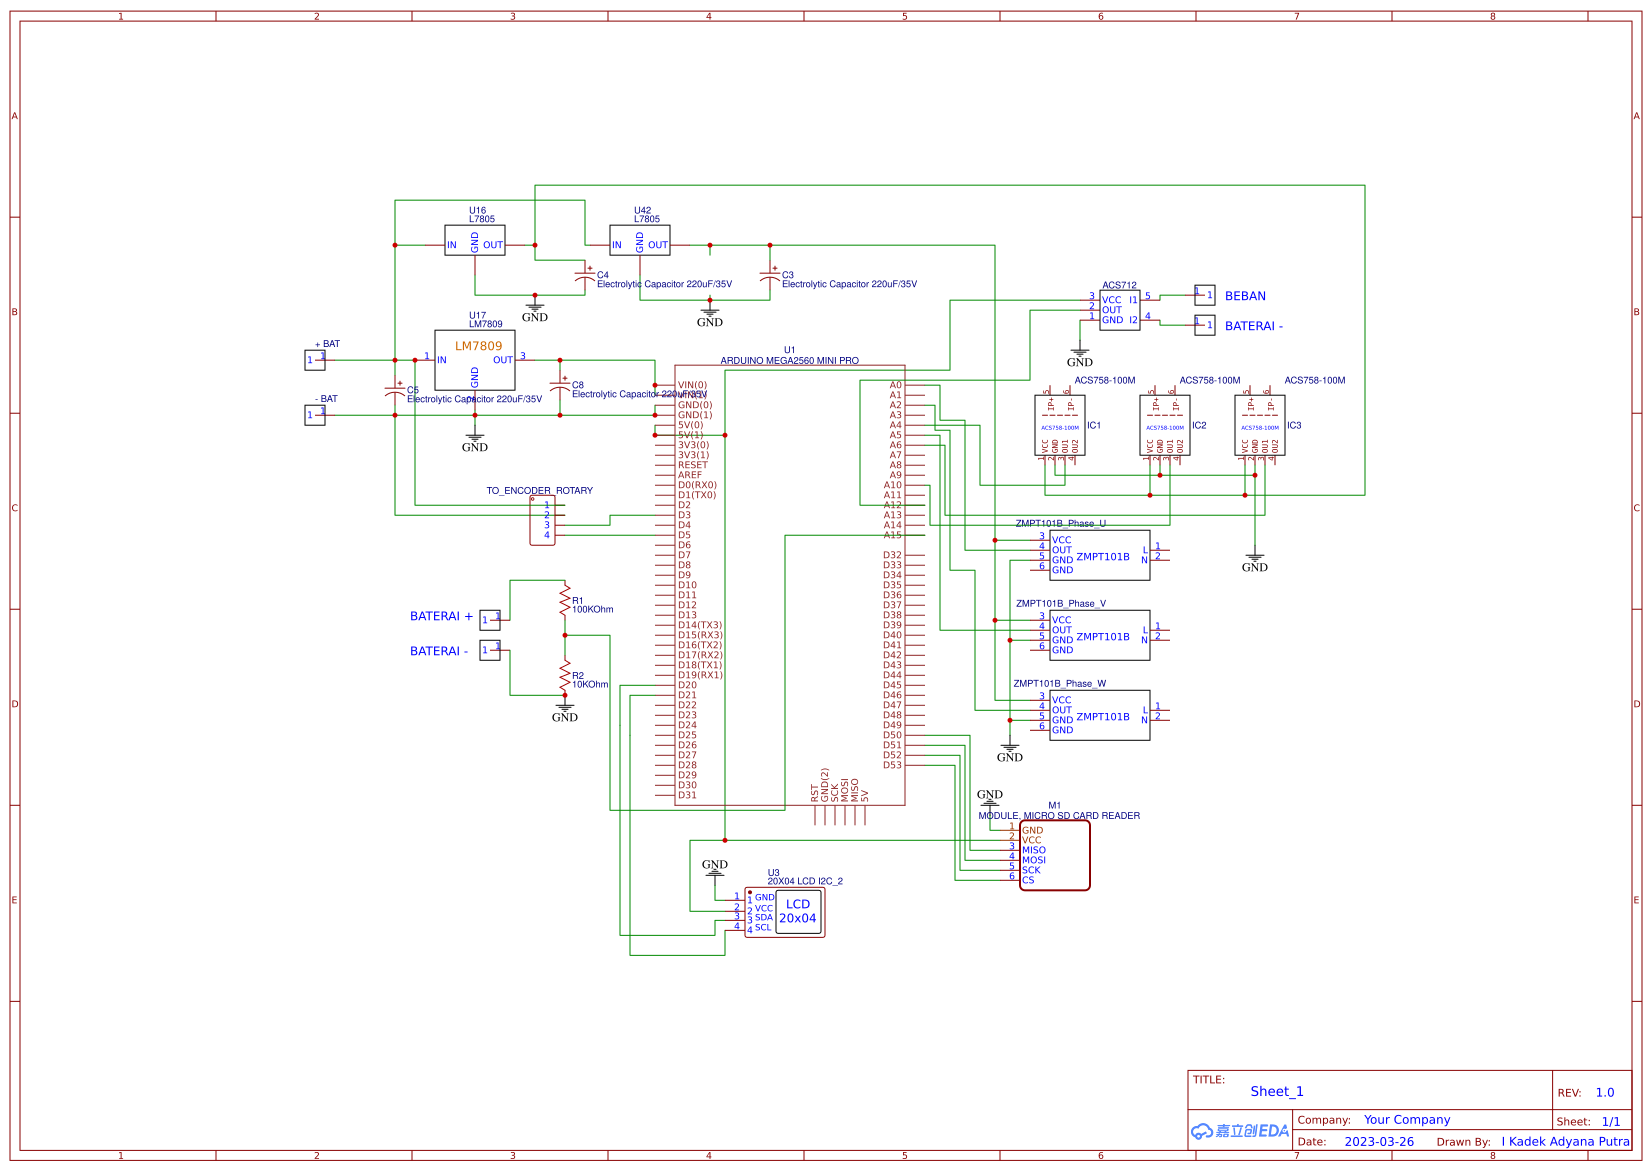Select resistor R1 100KOhm
Screen dimensions: 1652x1171
pyautogui.click(x=563, y=602)
